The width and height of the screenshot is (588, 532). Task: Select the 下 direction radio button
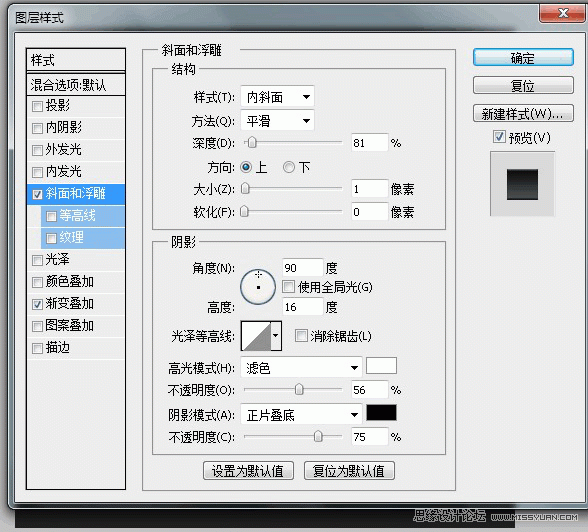[288, 167]
